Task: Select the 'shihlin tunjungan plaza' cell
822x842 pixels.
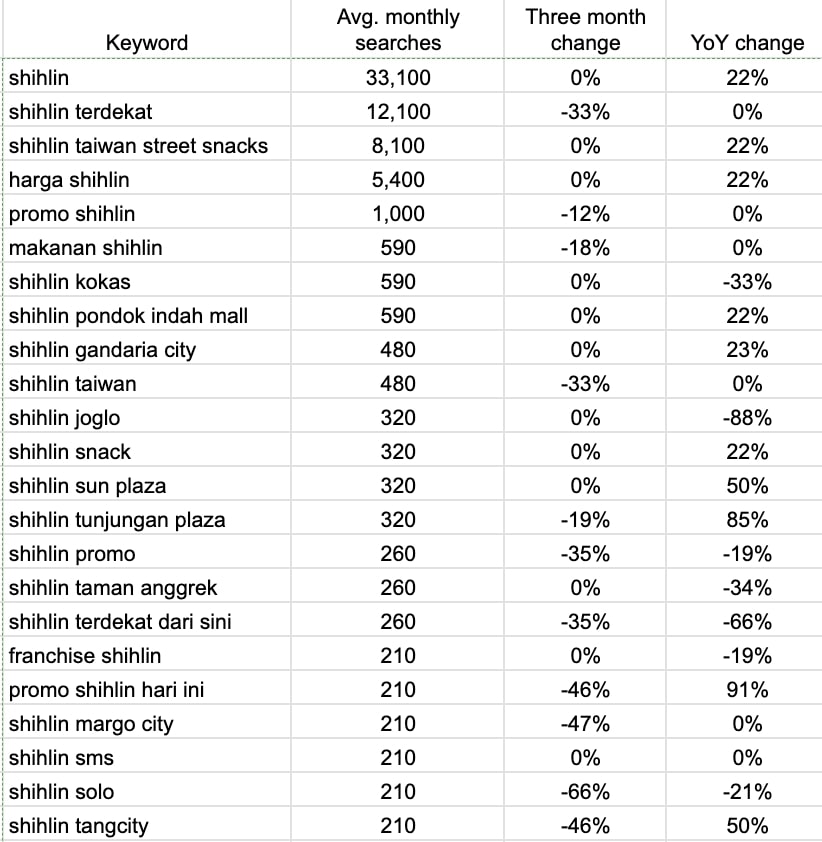Action: [x=117, y=520]
